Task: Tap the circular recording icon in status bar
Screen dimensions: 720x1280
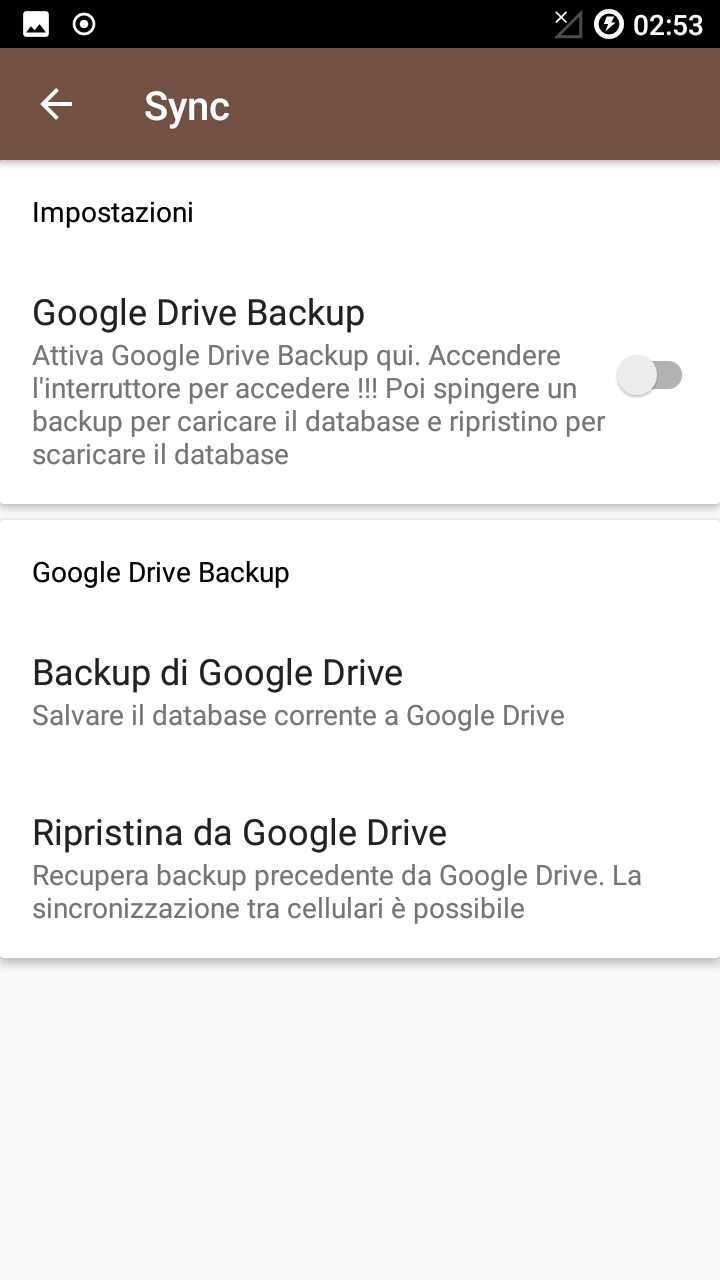Action: 85,24
